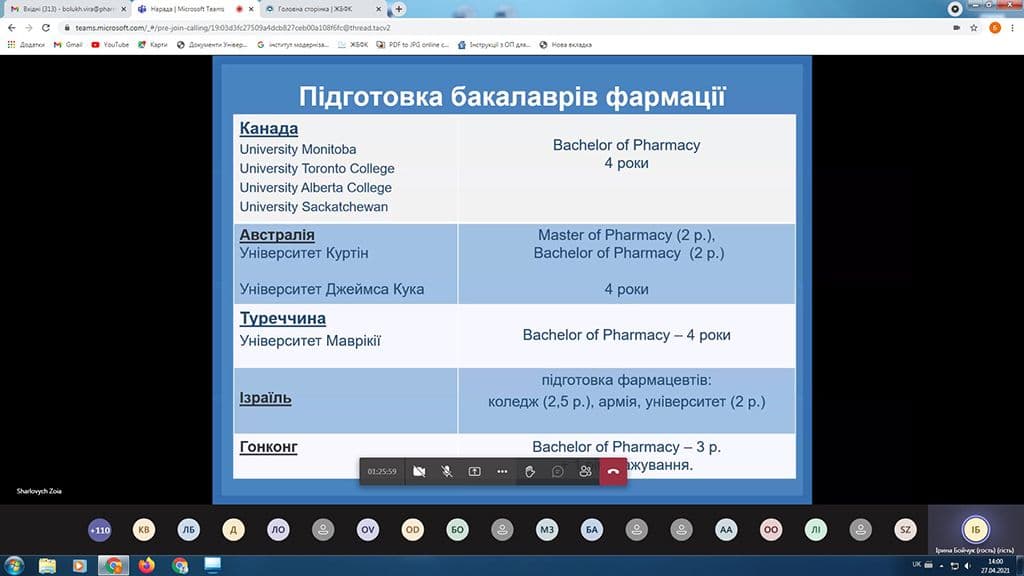Click the UK language indicator in tray

[x=916, y=564]
